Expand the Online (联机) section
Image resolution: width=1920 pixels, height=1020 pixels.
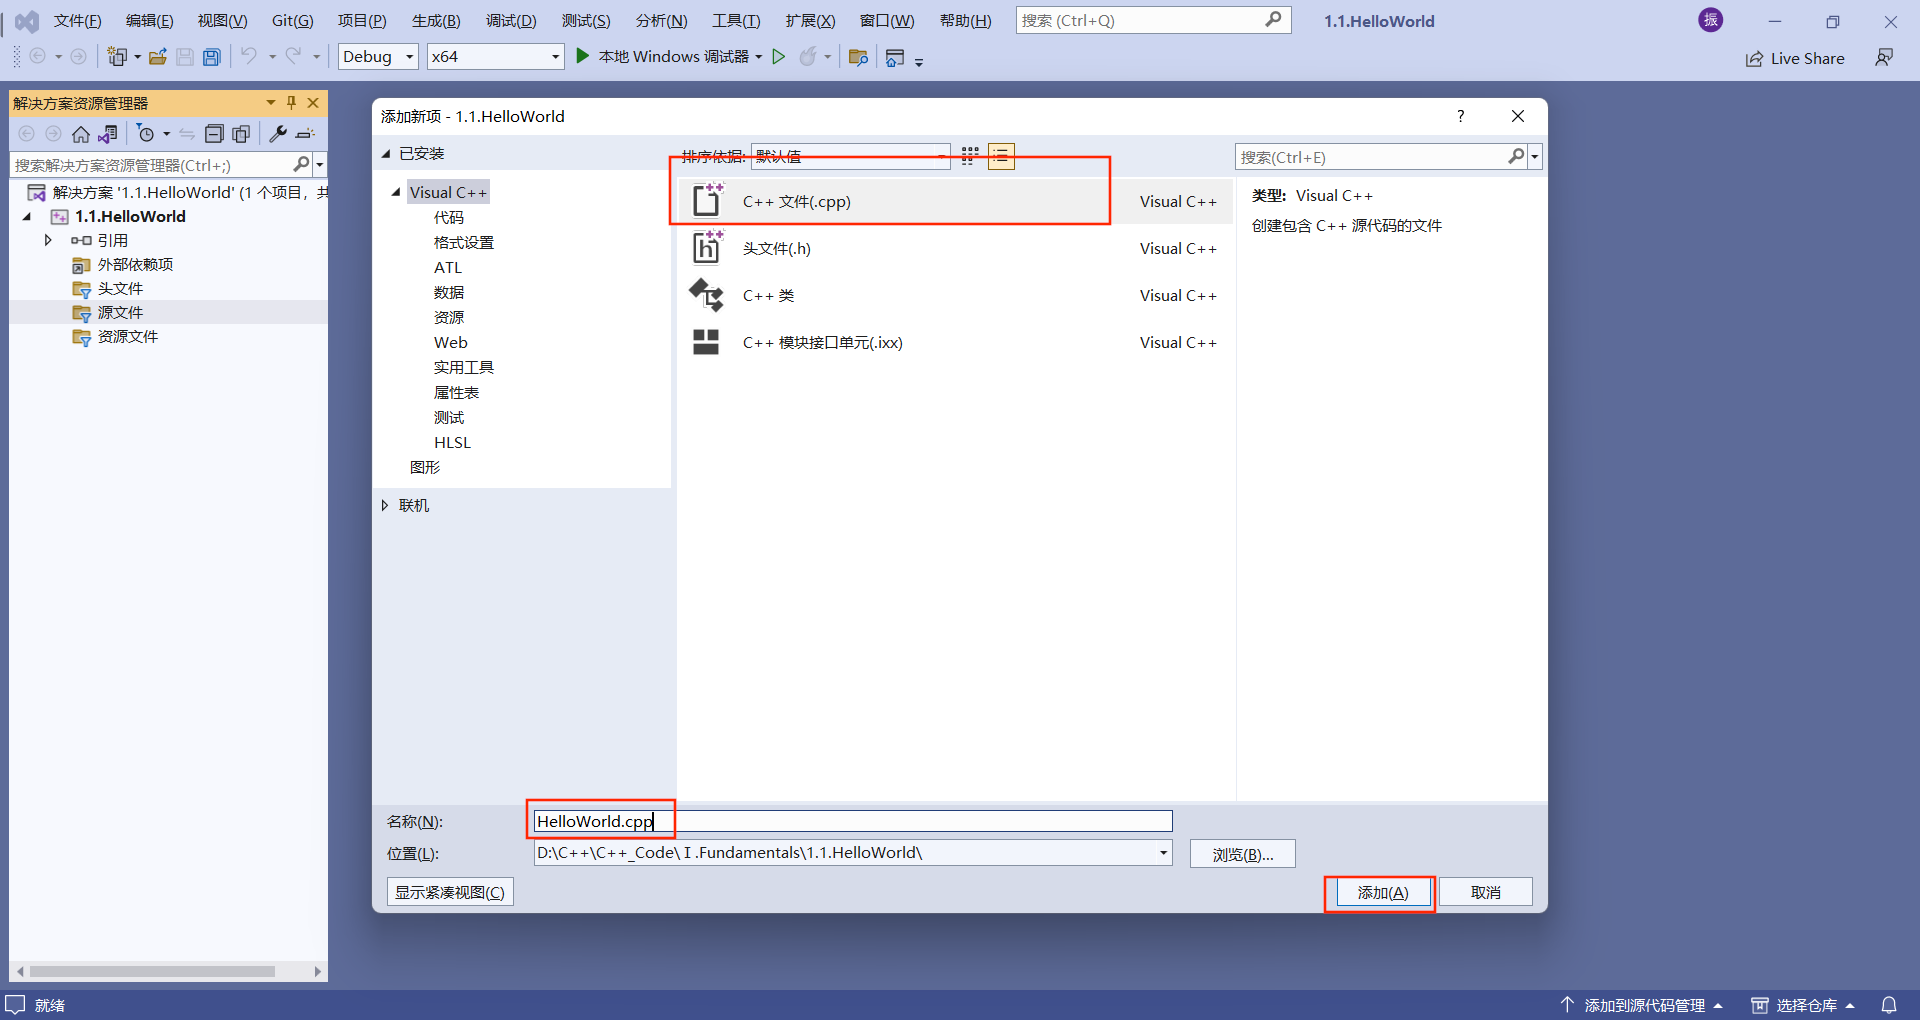385,505
